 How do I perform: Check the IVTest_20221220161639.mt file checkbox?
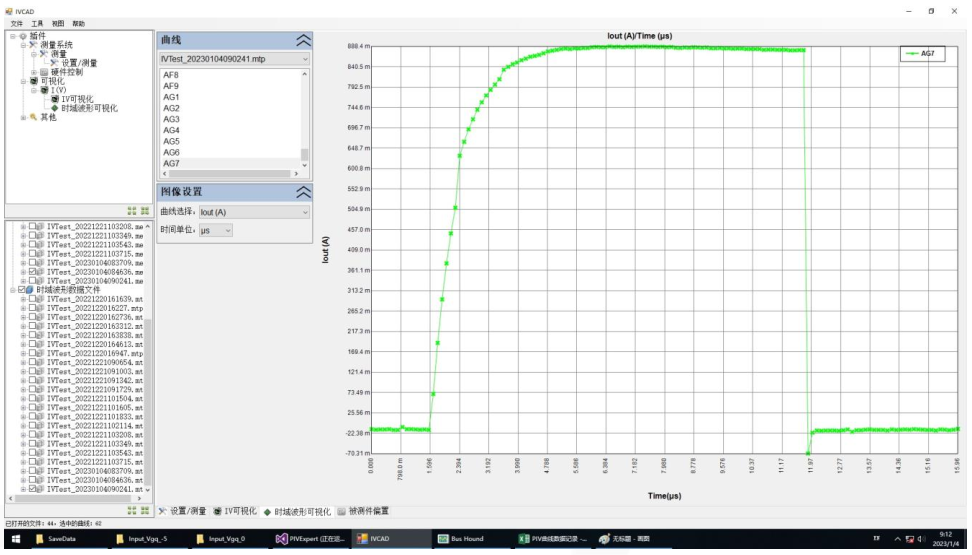pyautogui.click(x=33, y=299)
